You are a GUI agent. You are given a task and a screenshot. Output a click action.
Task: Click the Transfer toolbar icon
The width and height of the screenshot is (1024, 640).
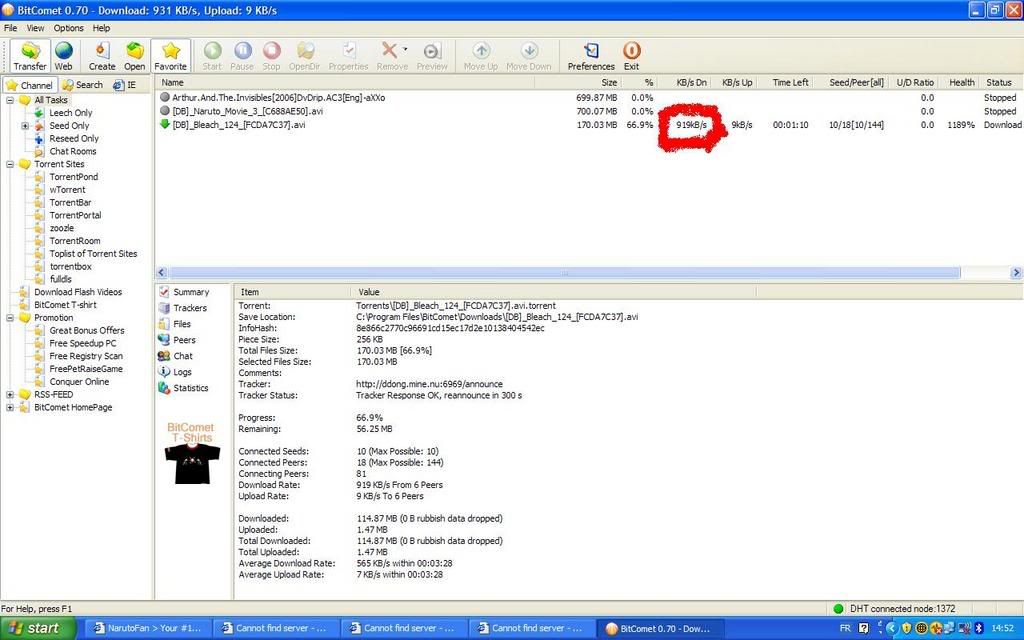click(30, 51)
